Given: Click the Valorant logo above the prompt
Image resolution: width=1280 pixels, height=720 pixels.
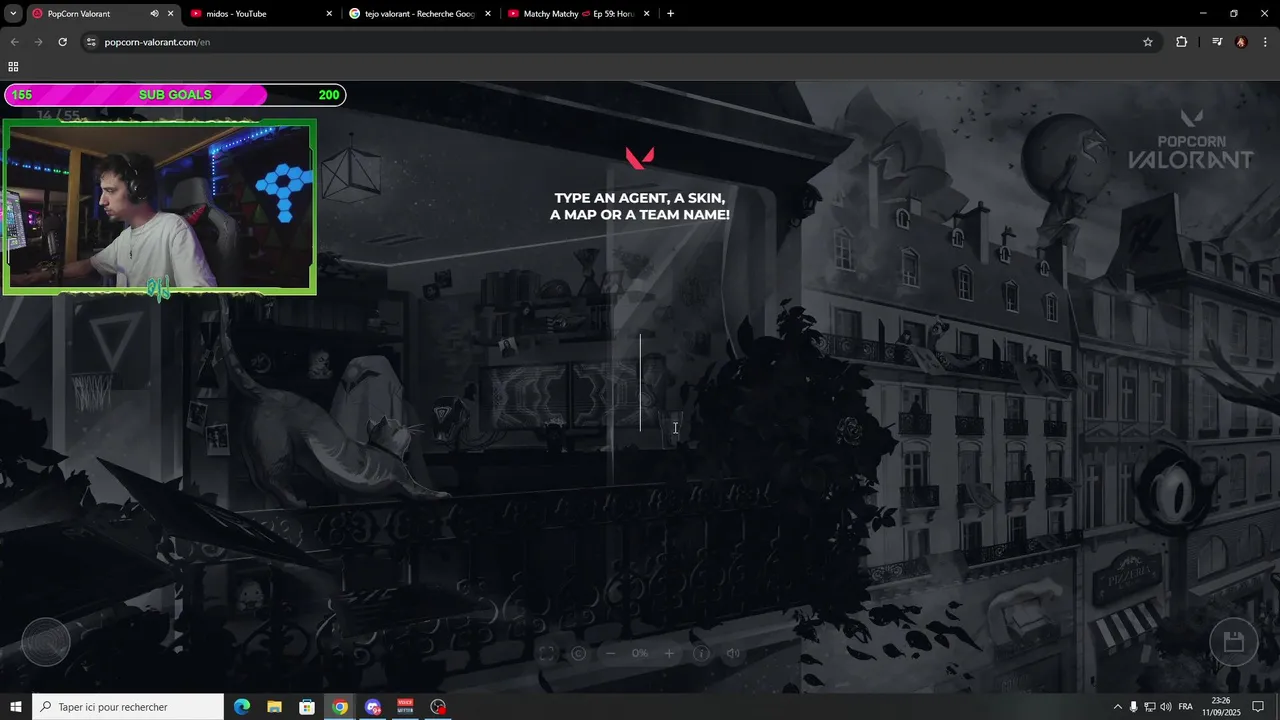Looking at the screenshot, I should (640, 158).
